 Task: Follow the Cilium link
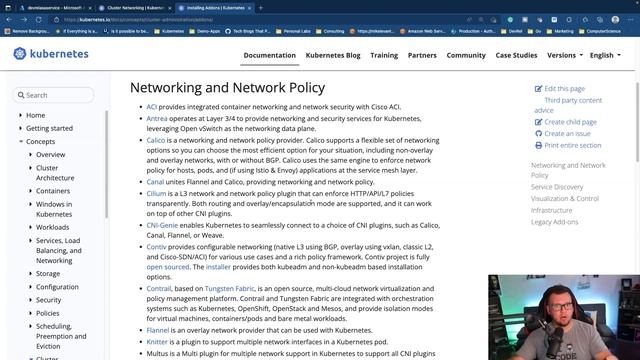(156, 193)
